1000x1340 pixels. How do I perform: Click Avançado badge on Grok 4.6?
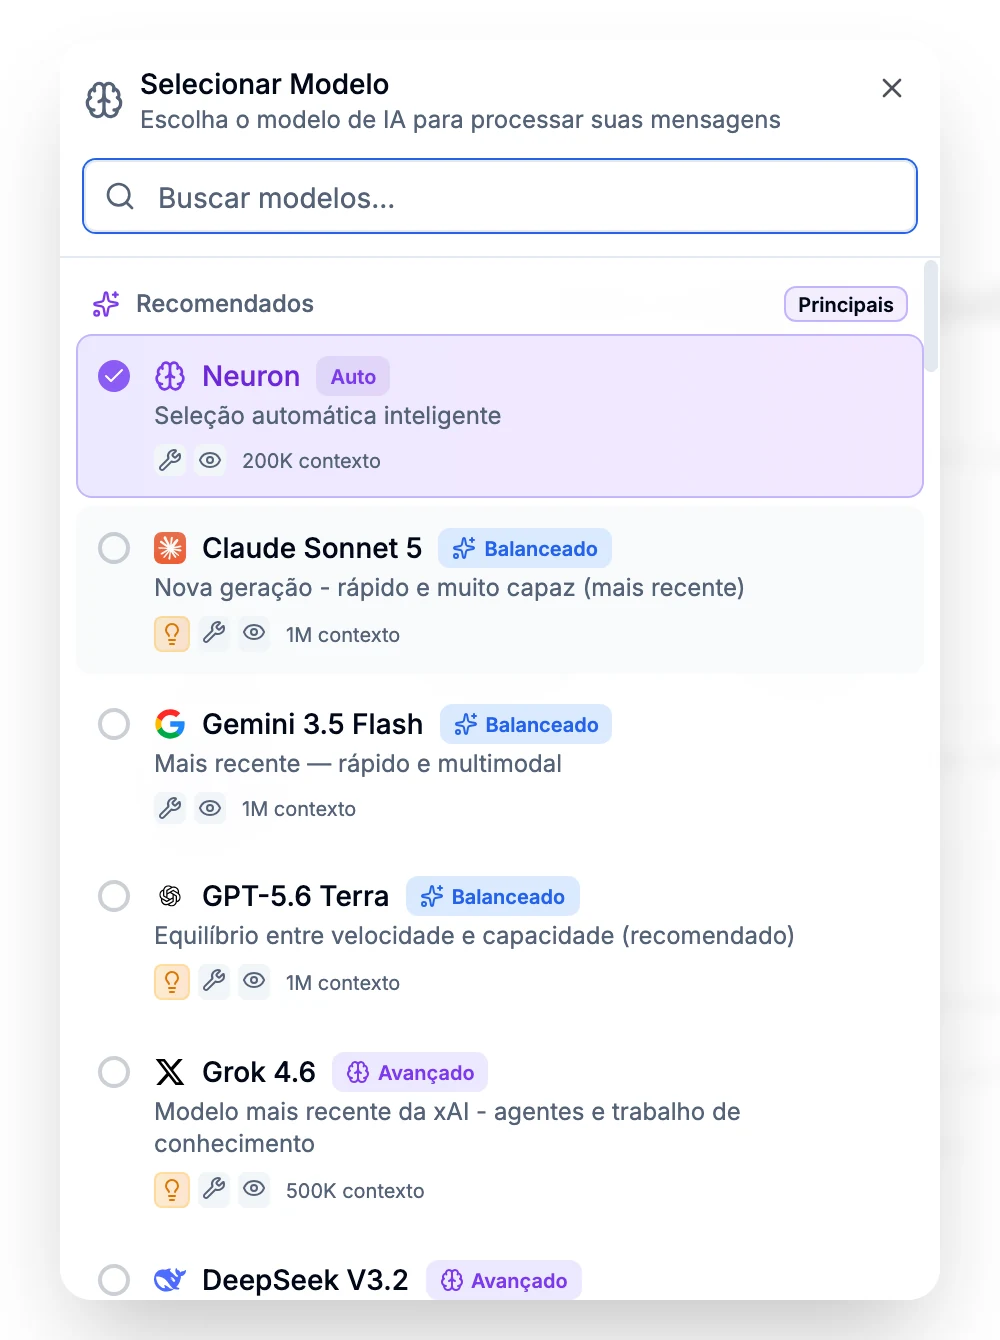coord(410,1072)
